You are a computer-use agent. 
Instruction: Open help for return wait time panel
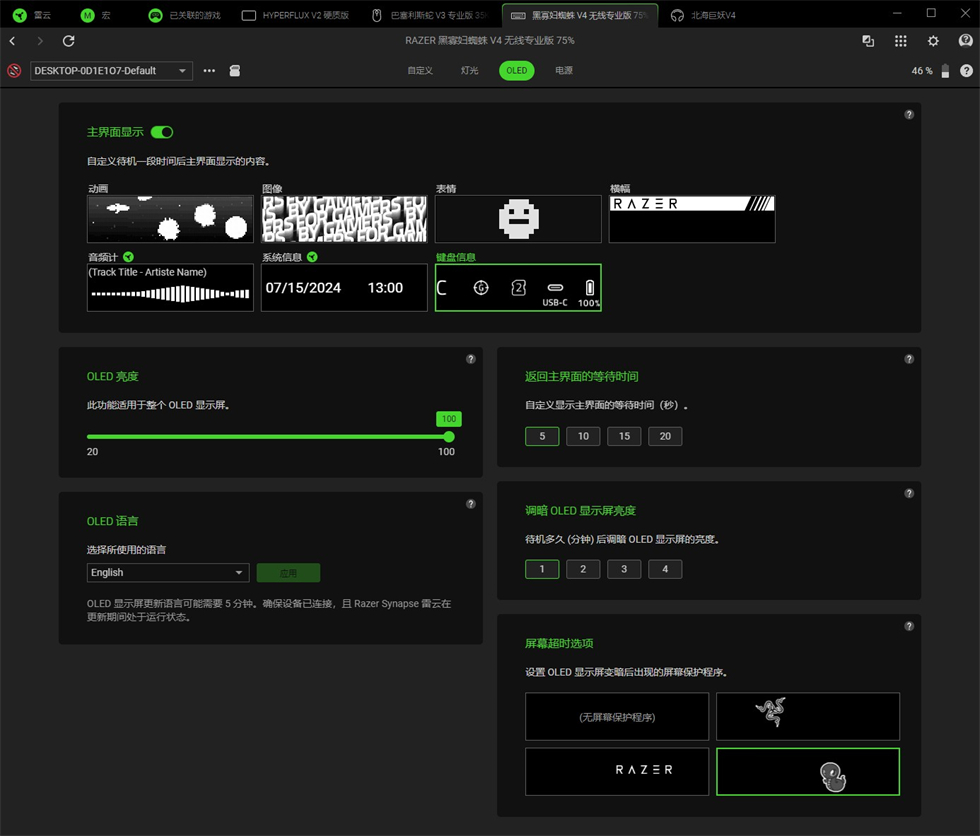point(909,359)
